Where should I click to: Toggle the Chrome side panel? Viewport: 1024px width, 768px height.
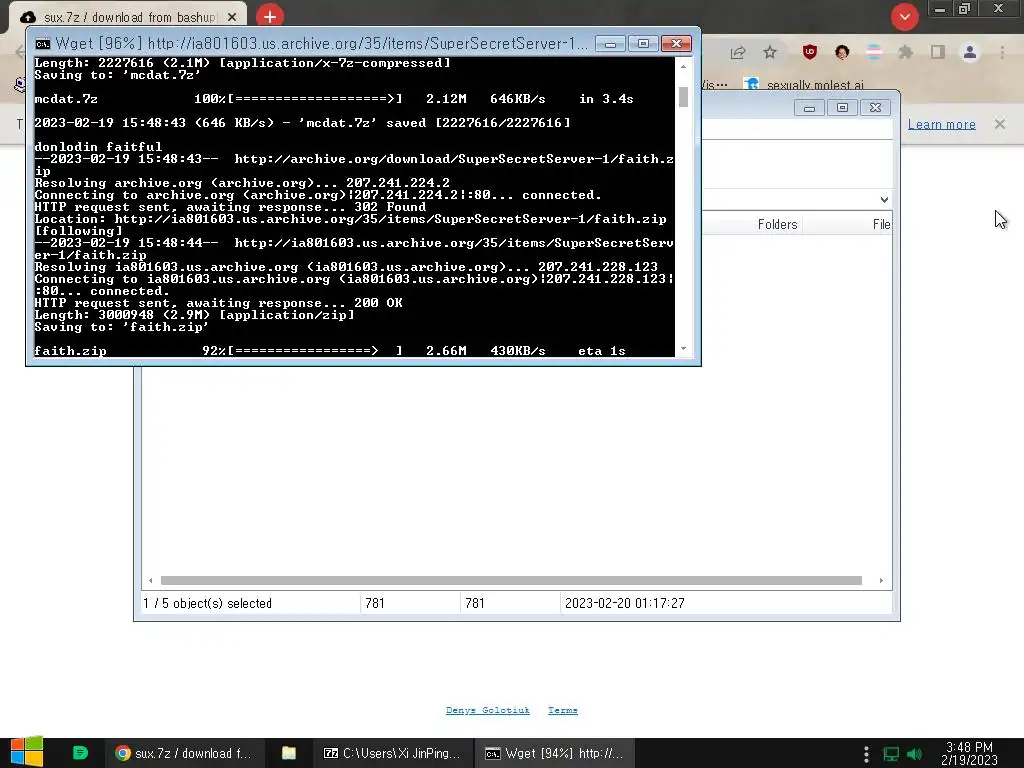[x=938, y=52]
